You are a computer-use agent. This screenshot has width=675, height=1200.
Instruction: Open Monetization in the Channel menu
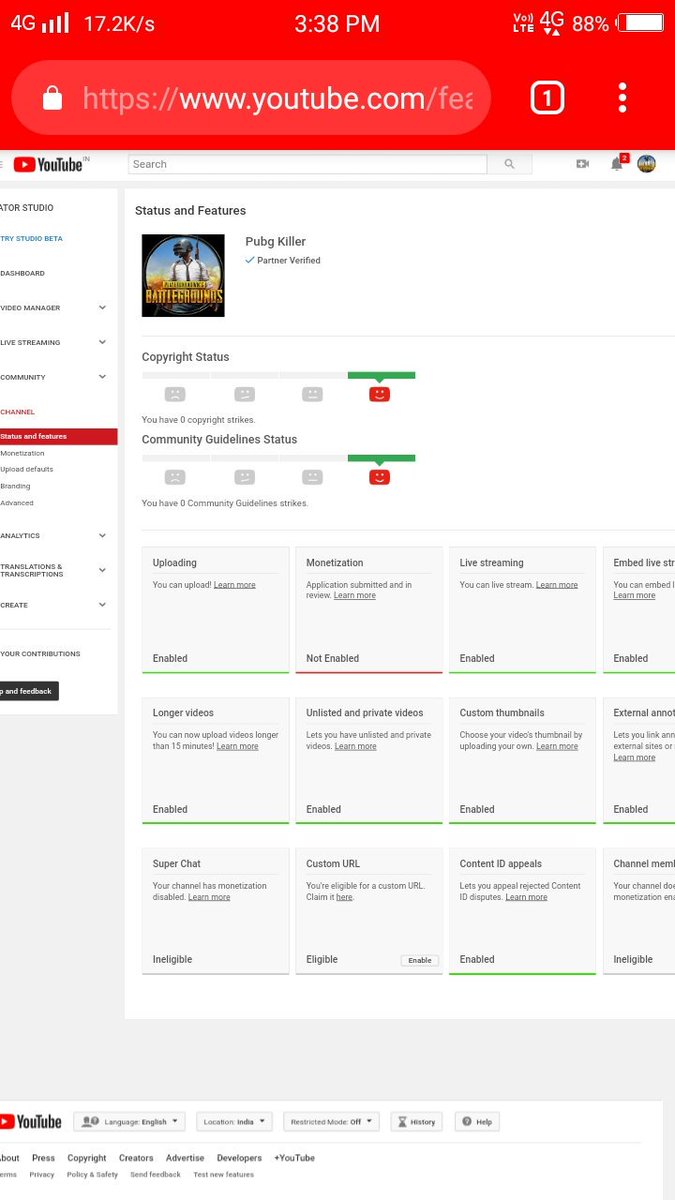click(x=22, y=453)
